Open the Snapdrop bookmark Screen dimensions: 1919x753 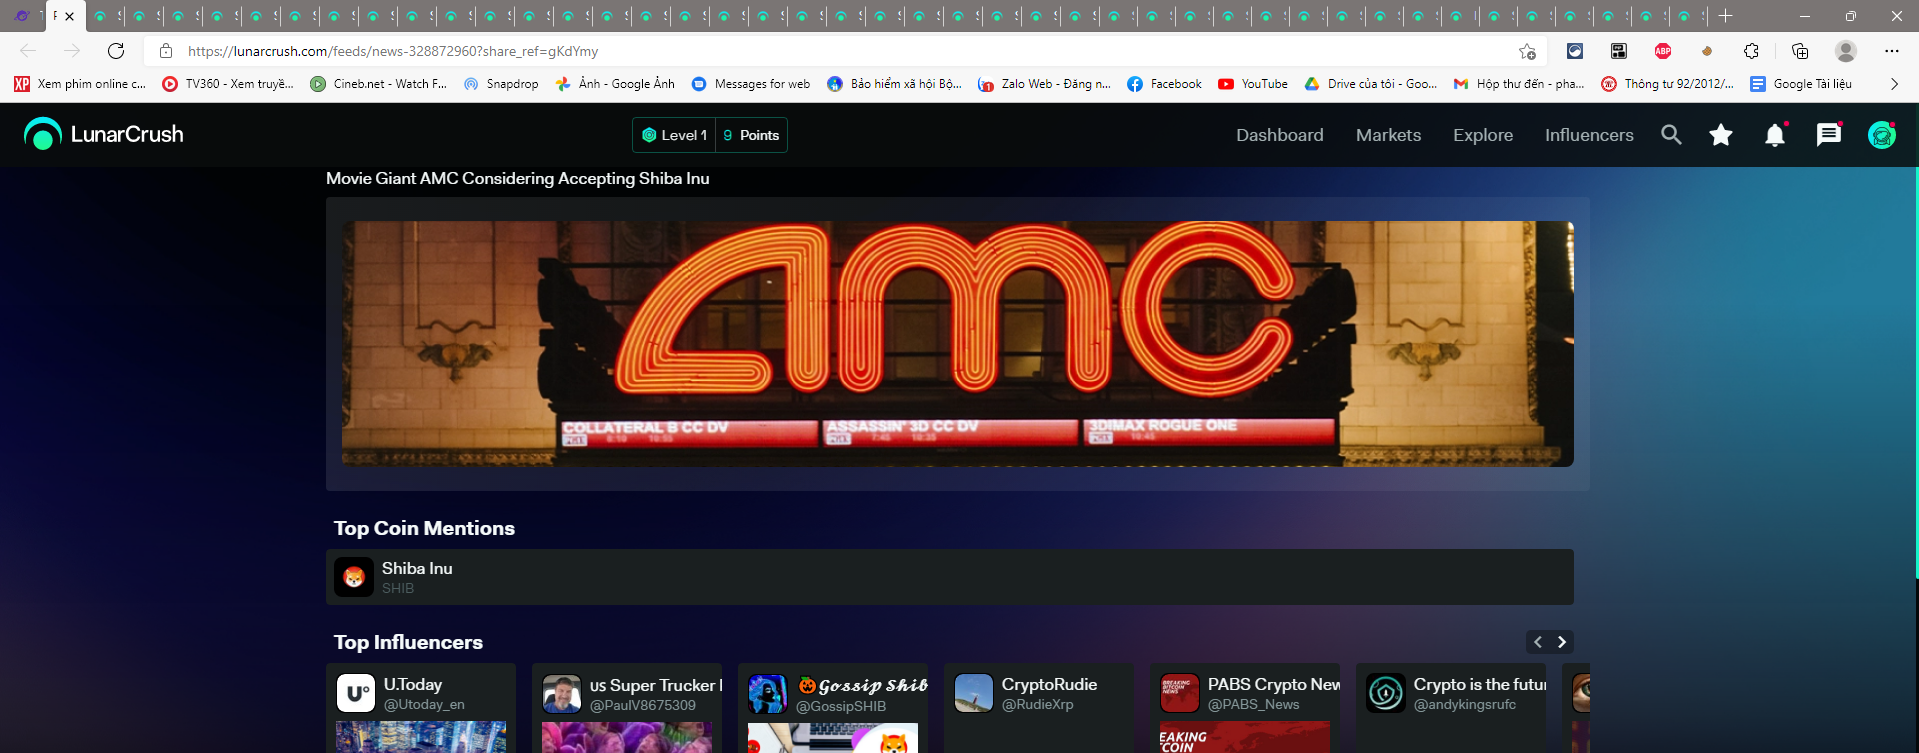(x=501, y=84)
